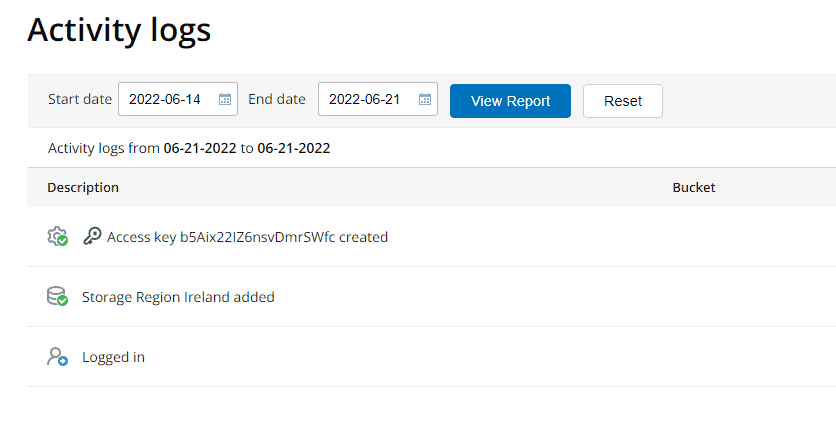Open the End date calendar picker icon

tap(425, 99)
